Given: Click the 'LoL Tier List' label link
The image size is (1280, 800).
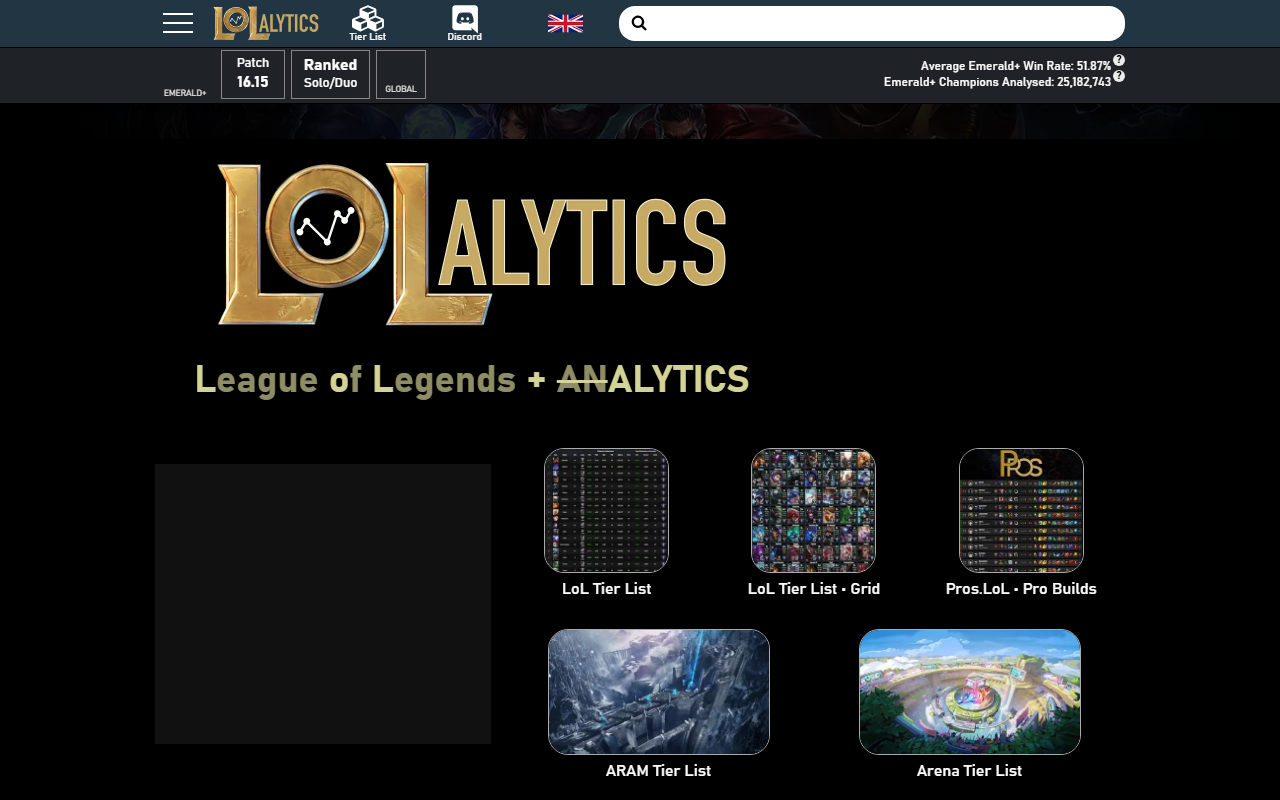Looking at the screenshot, I should click(606, 589).
